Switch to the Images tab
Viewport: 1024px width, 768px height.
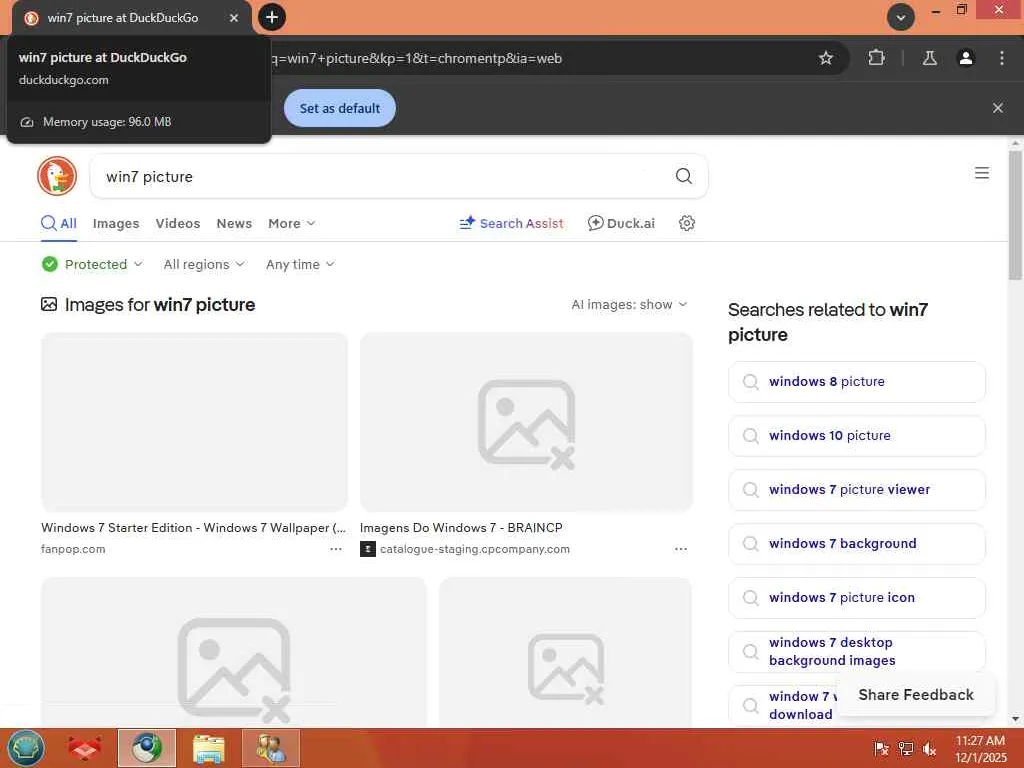click(x=116, y=223)
